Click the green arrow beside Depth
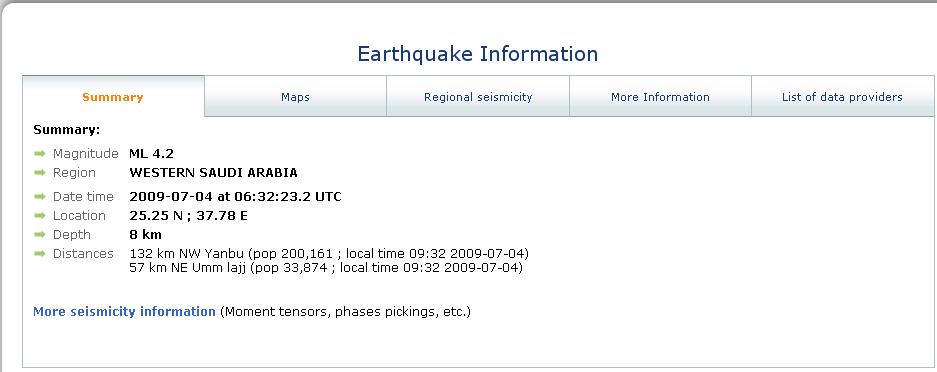Viewport: 937px width, 372px height. click(x=40, y=235)
